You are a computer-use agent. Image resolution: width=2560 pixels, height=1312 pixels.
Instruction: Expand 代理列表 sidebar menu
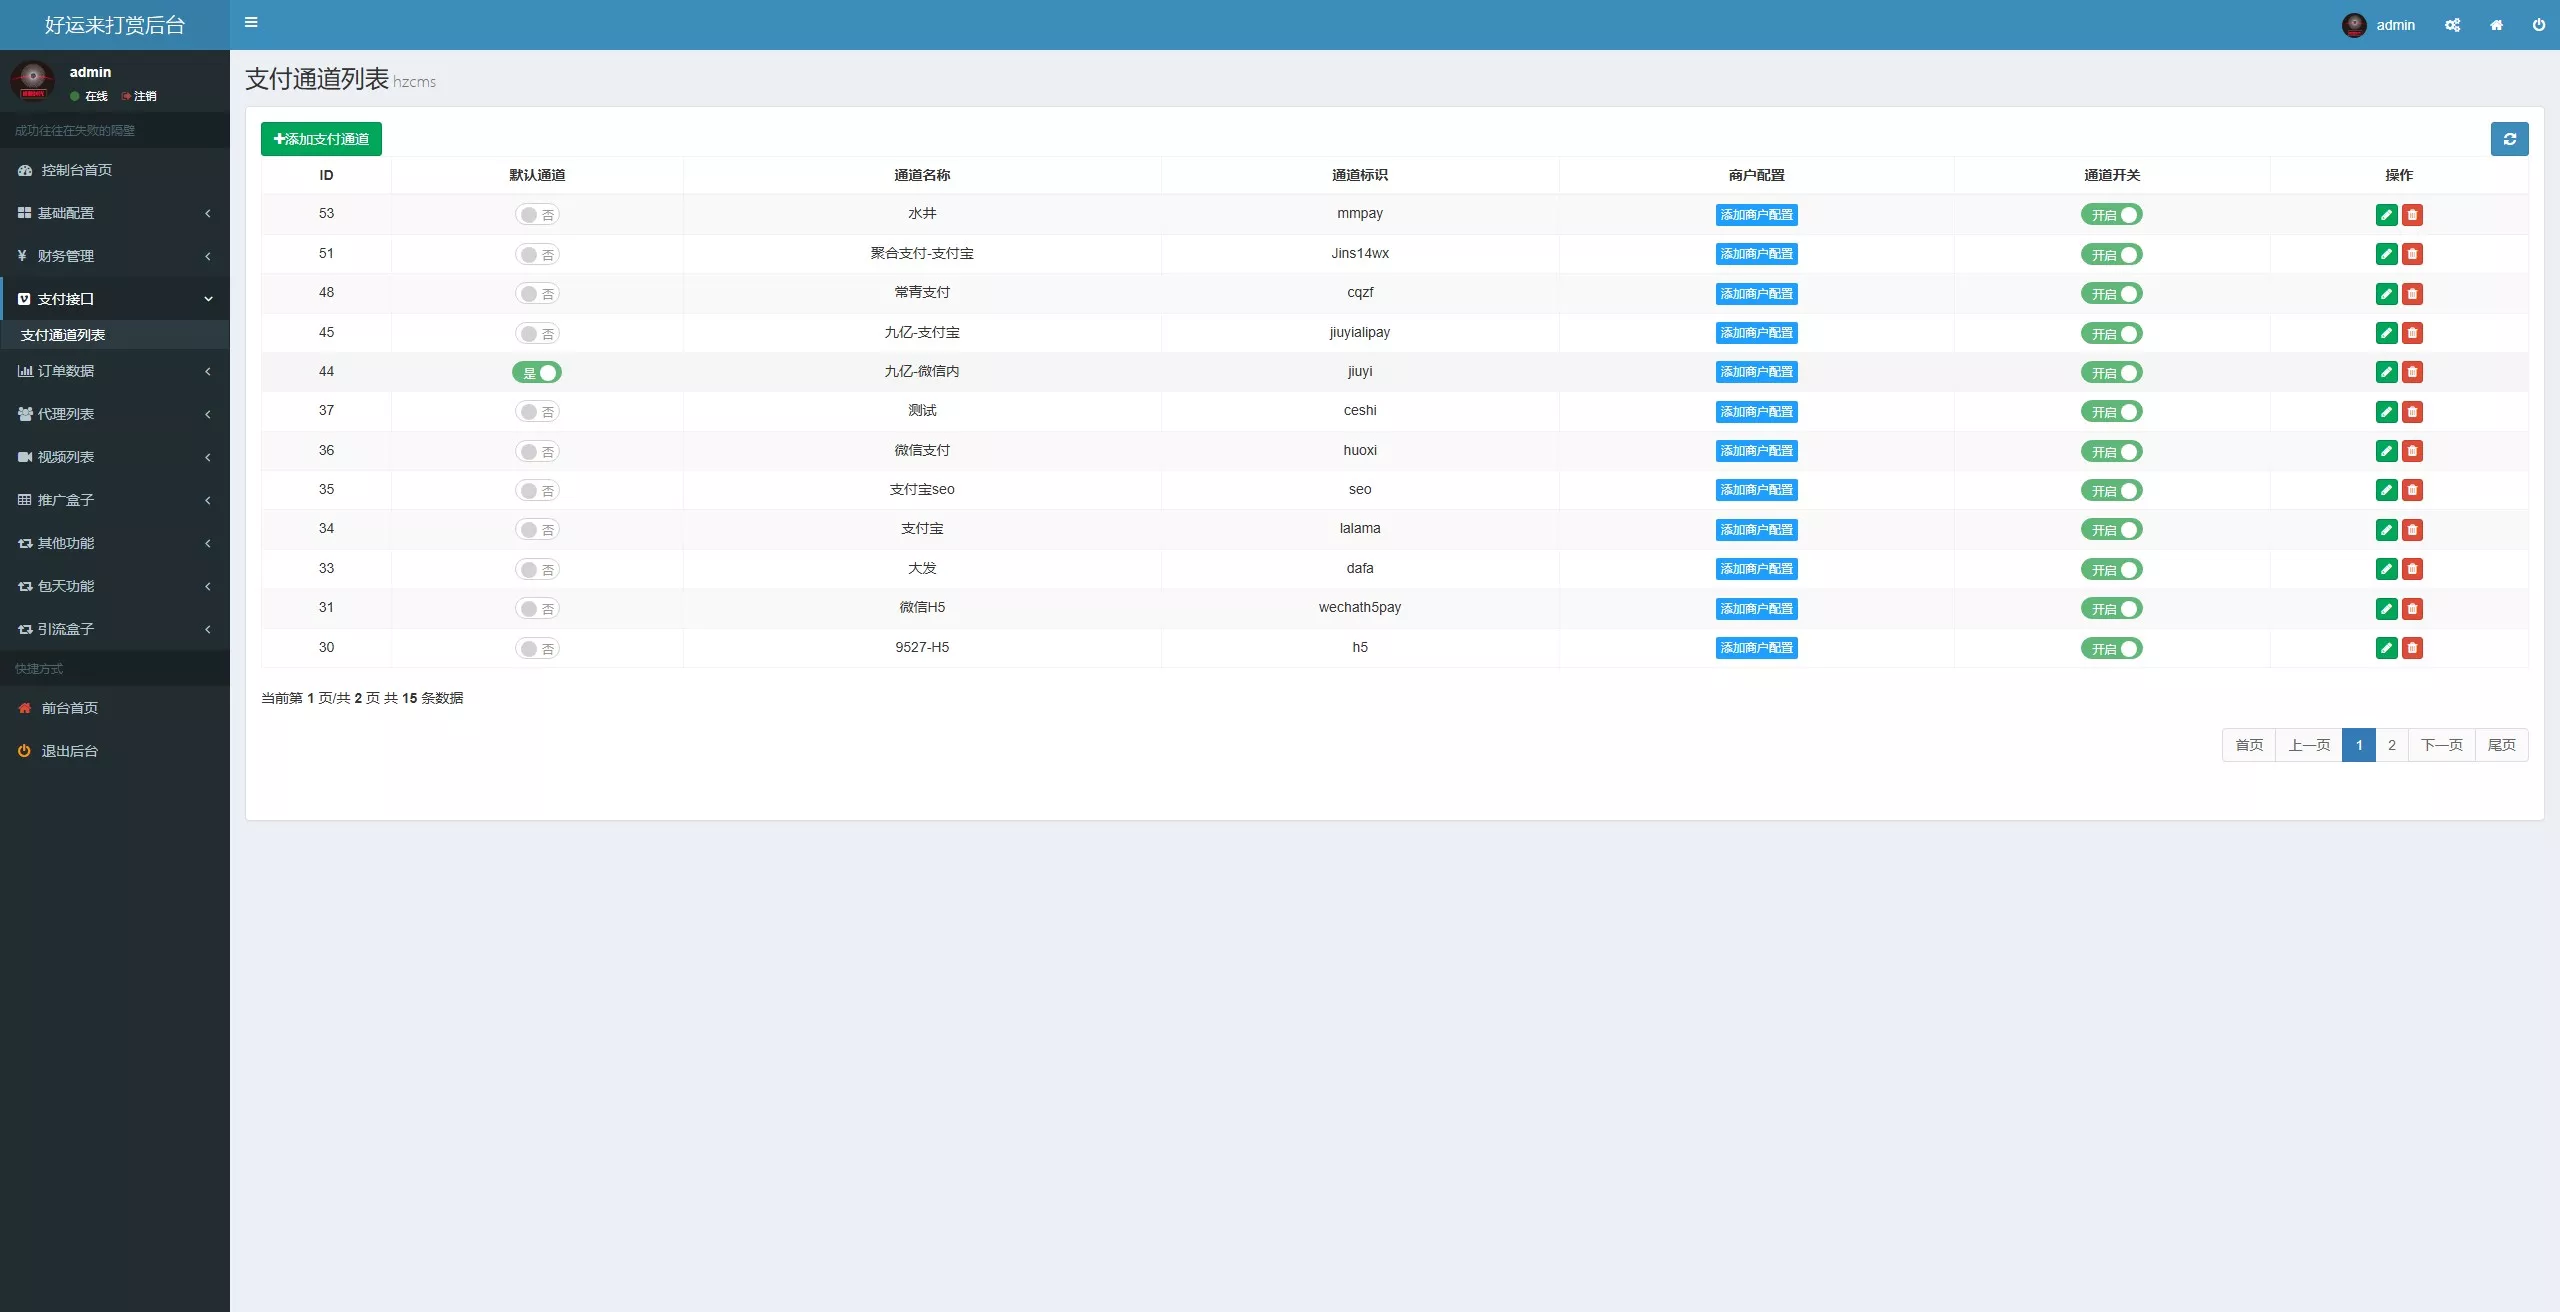click(x=115, y=414)
